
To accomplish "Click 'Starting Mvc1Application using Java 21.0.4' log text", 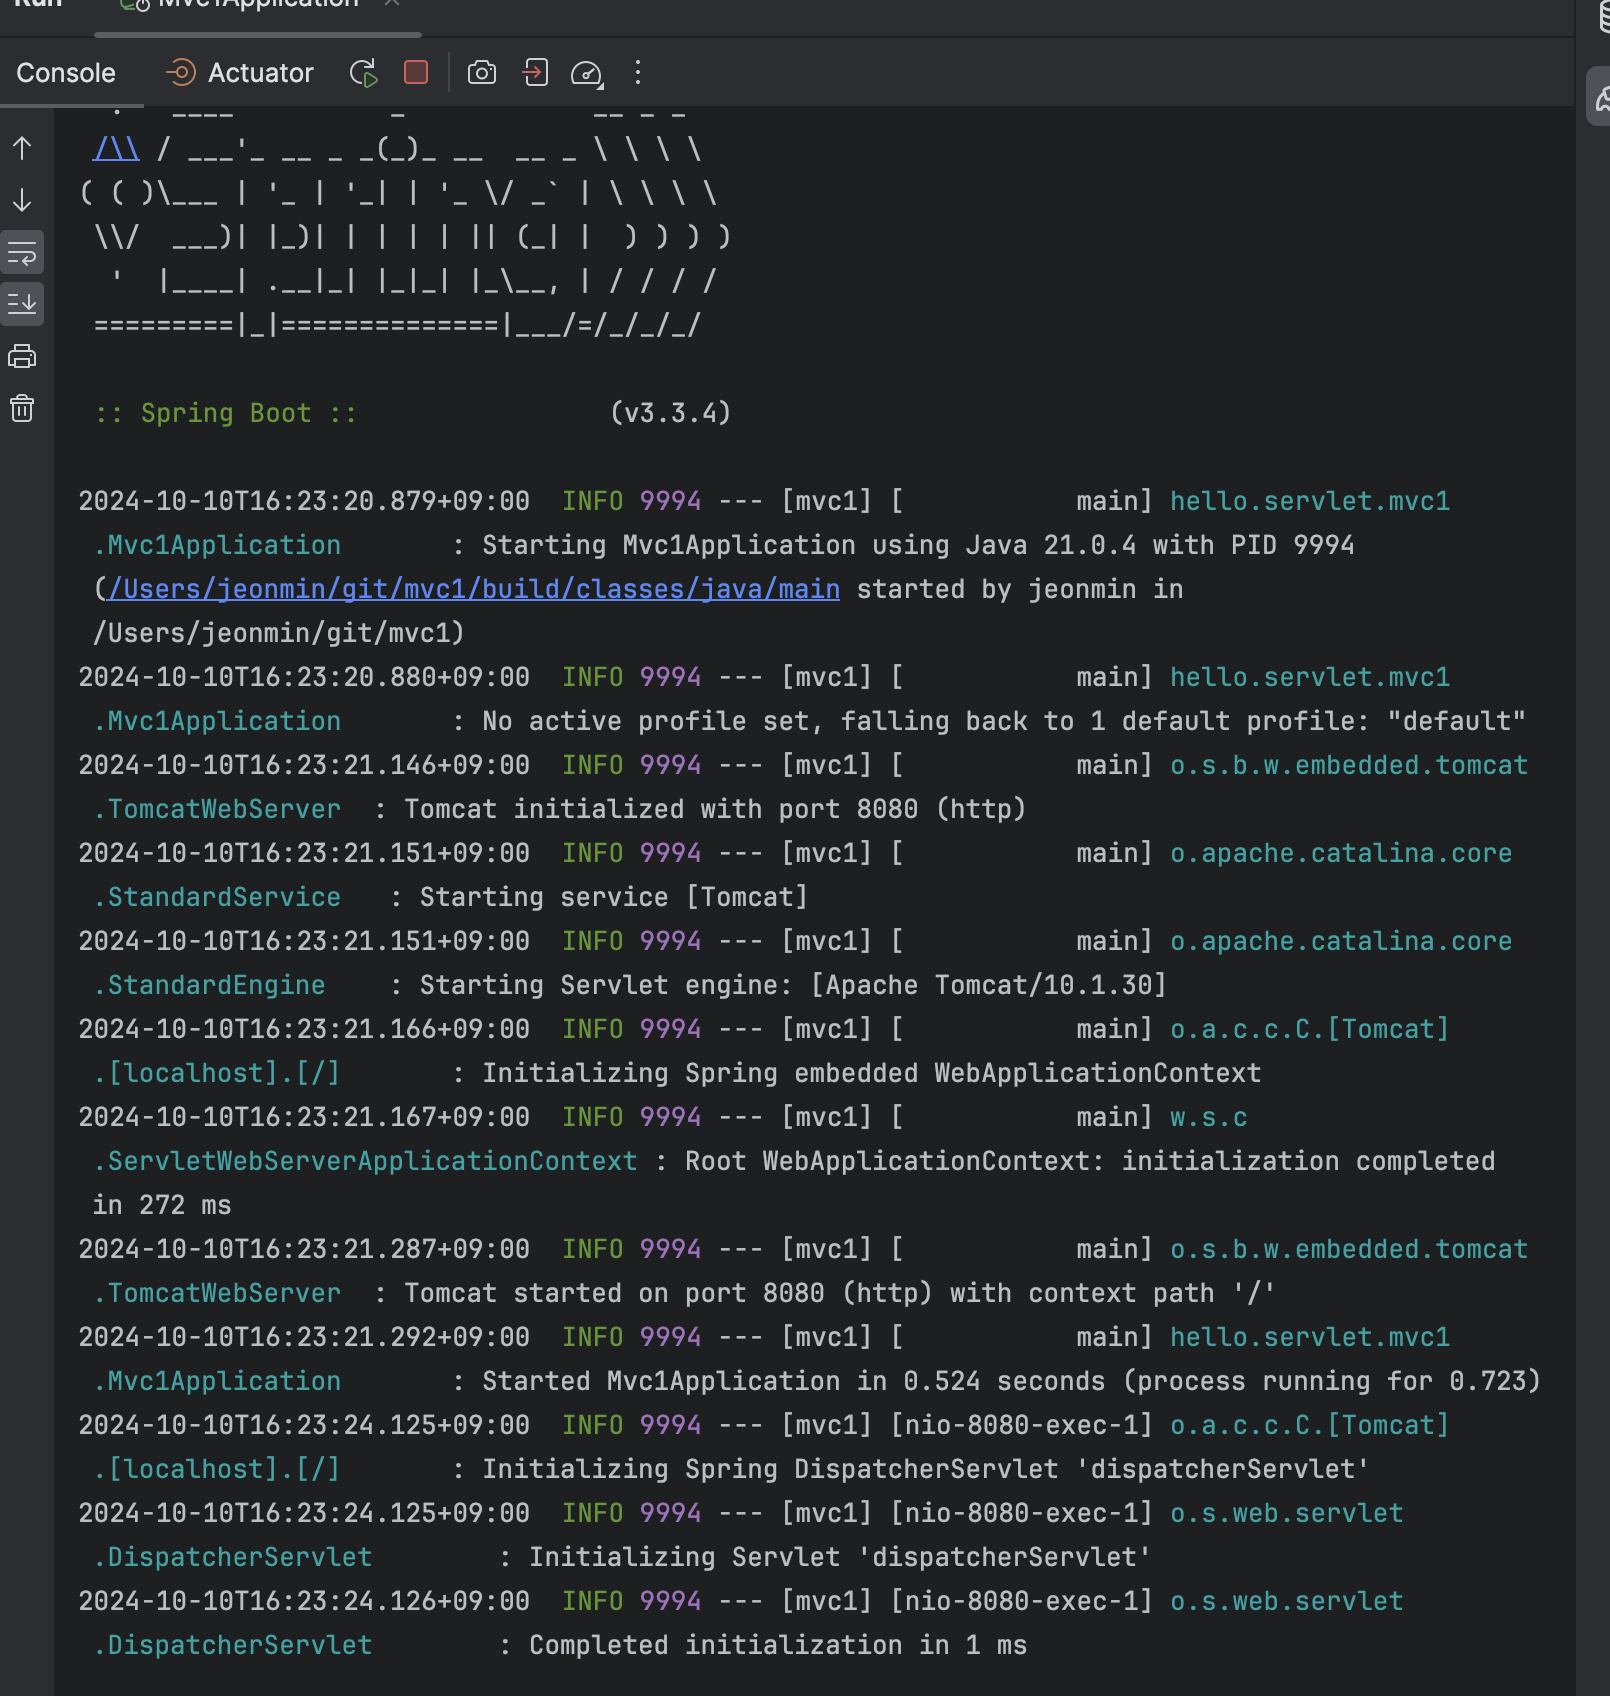I will click(809, 545).
